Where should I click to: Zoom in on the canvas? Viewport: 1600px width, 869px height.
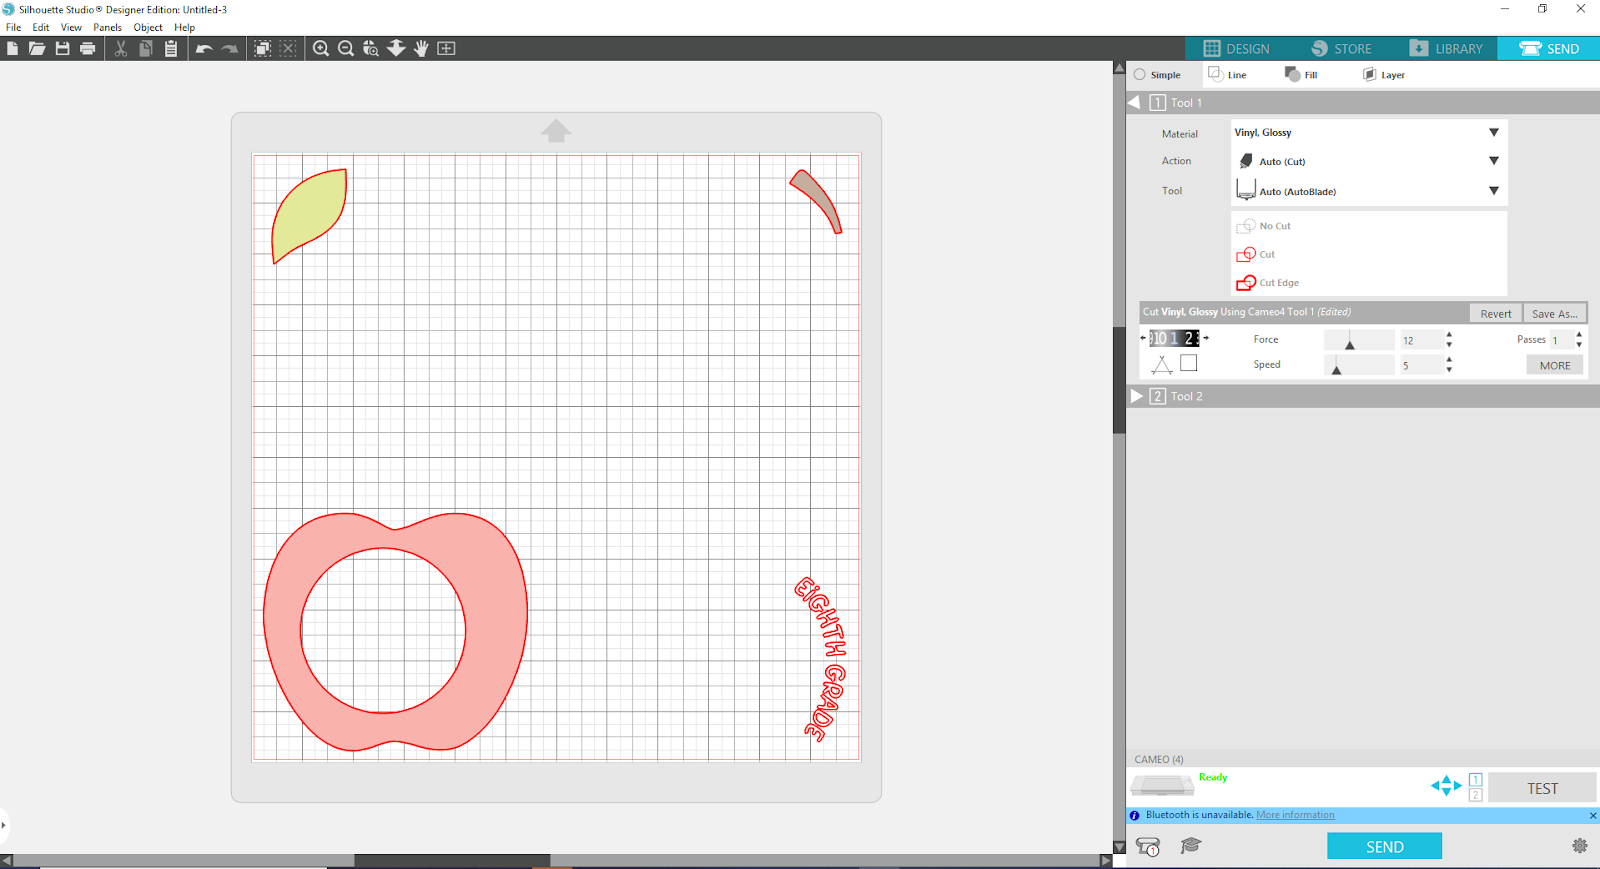click(321, 48)
